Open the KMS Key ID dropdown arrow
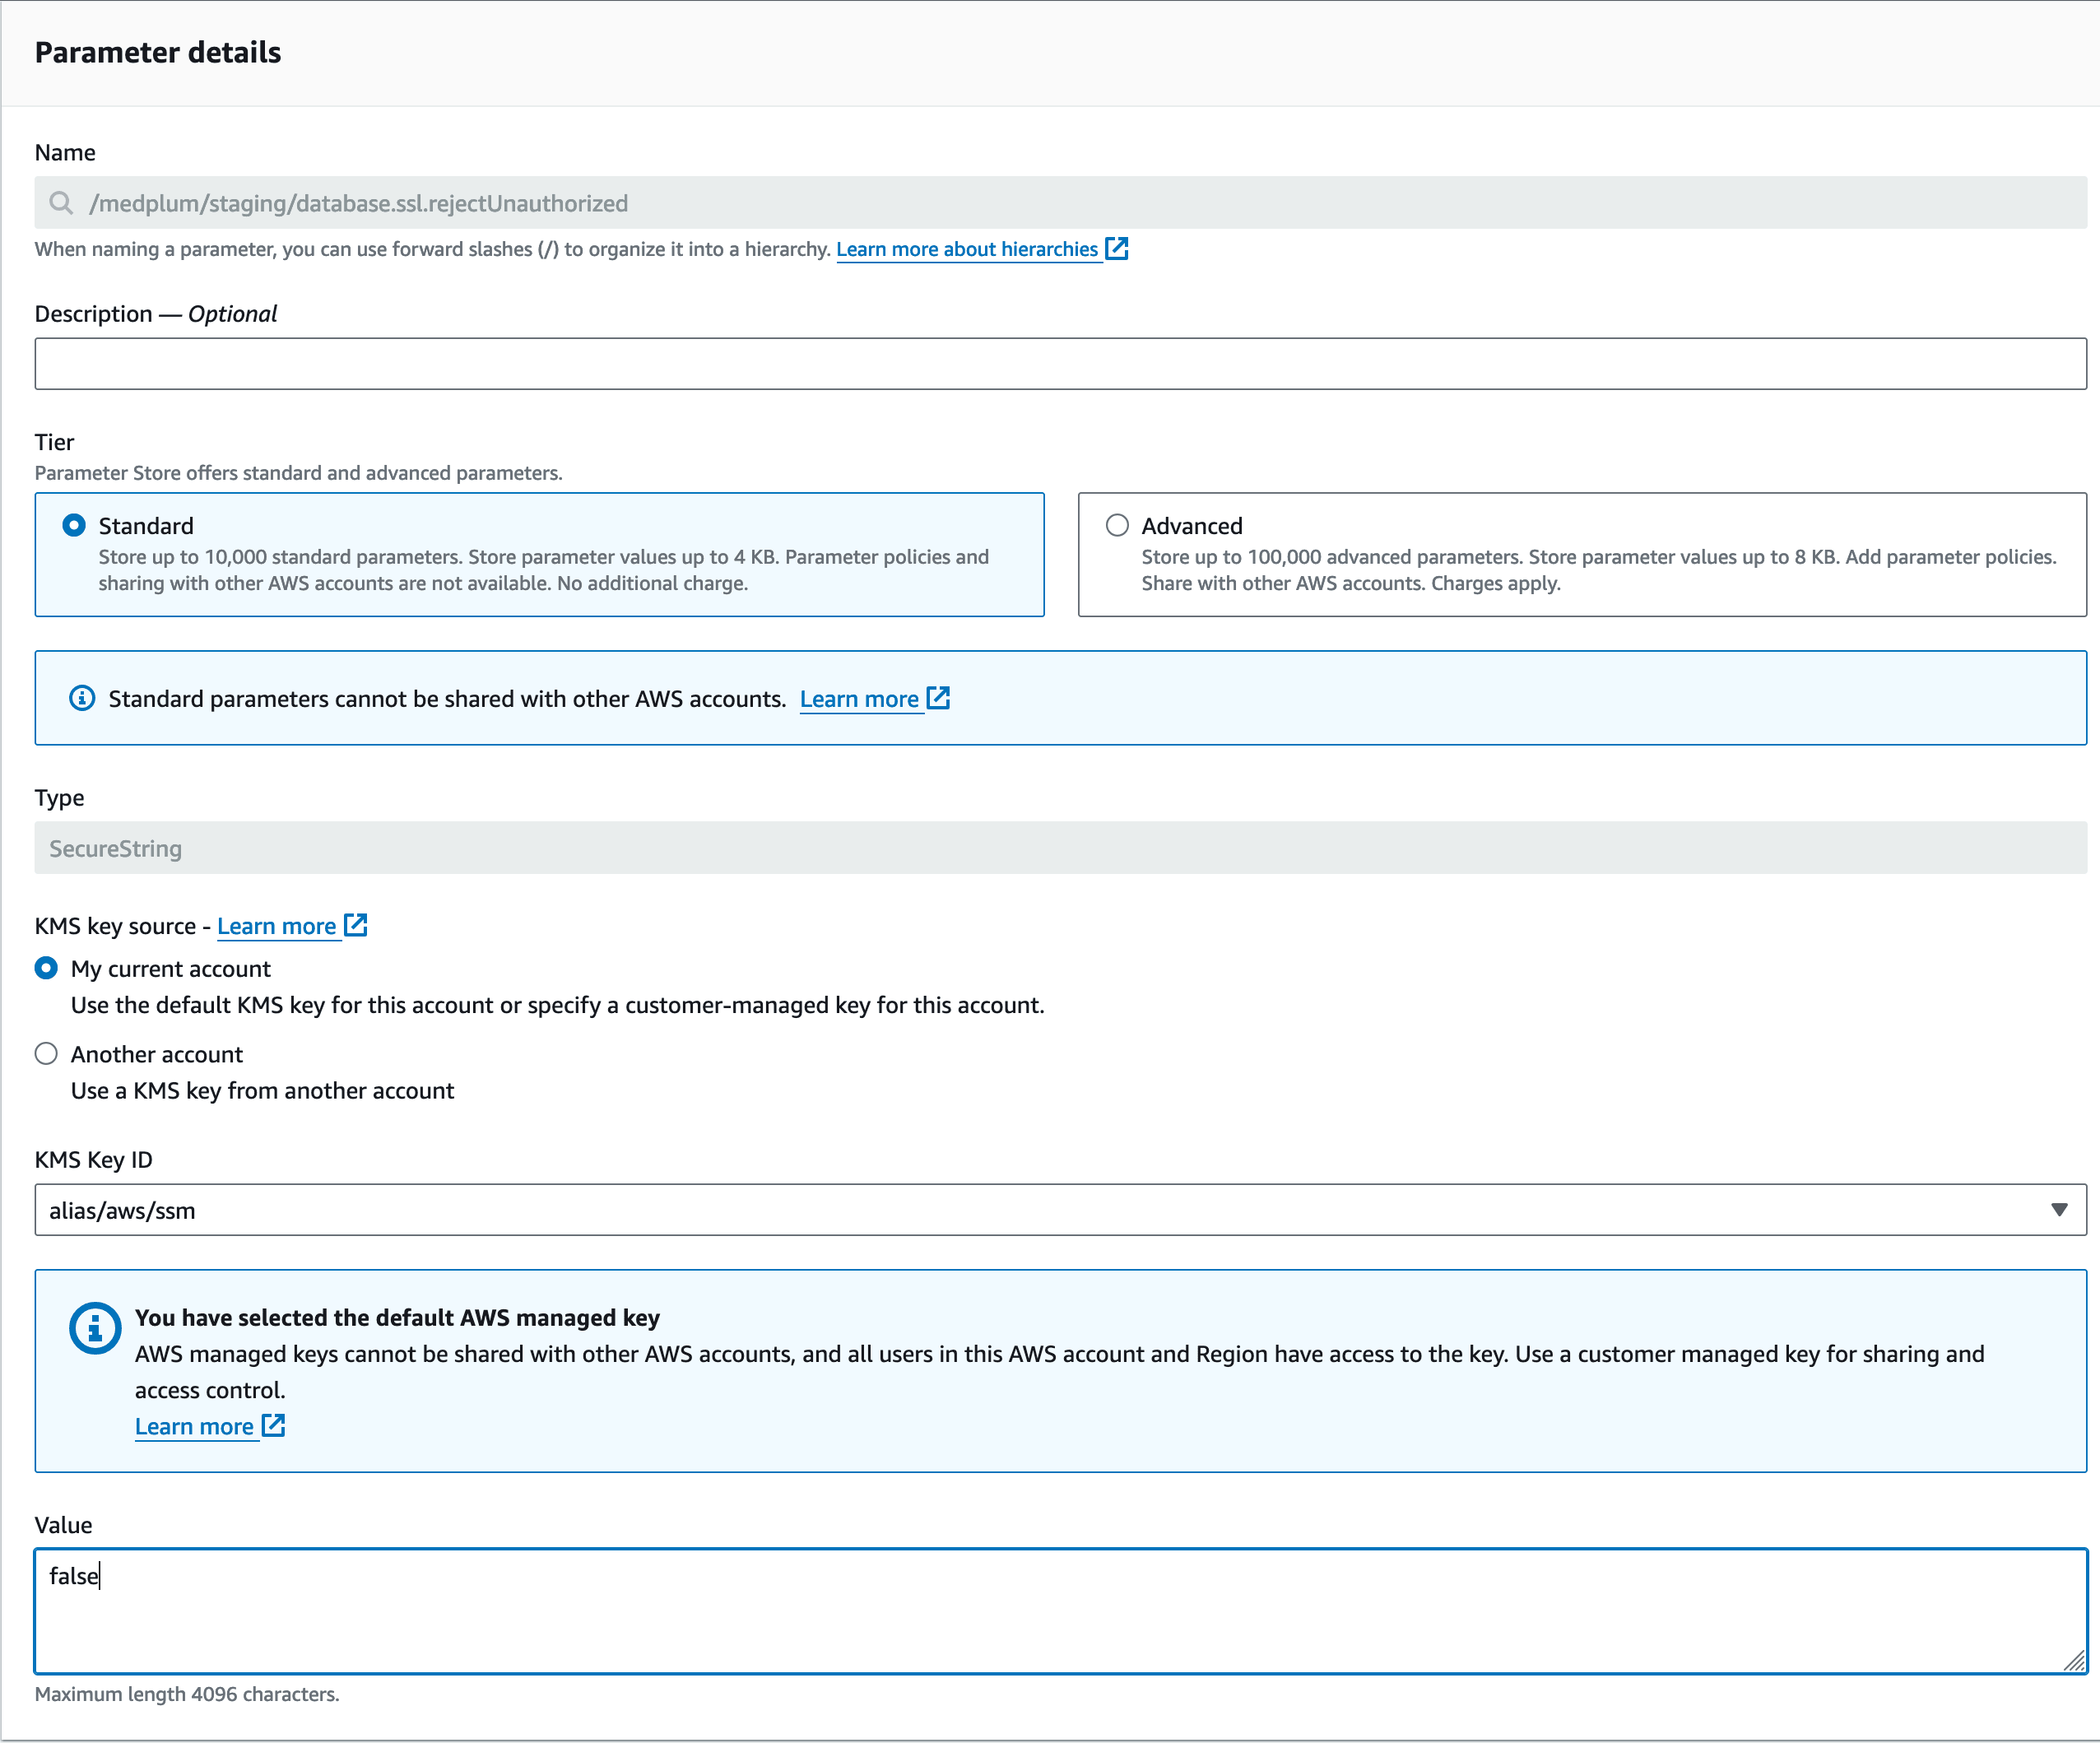2100x1743 pixels. 2058,1210
